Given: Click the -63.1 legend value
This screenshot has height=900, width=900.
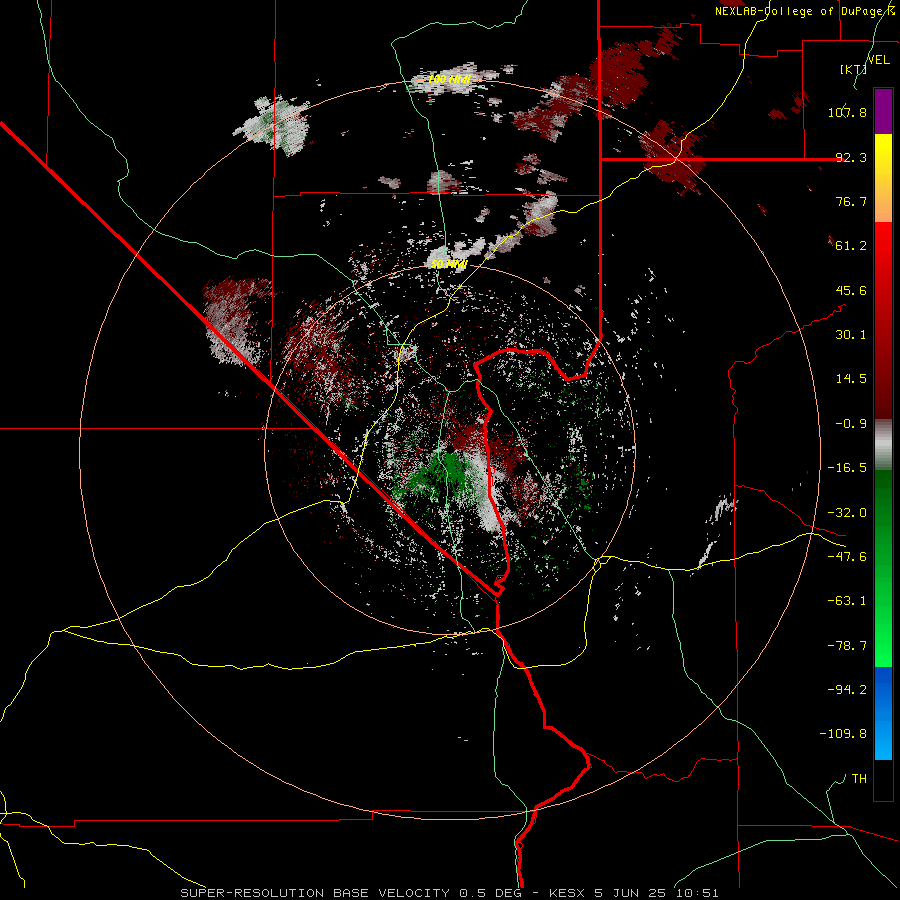Looking at the screenshot, I should 847,601.
